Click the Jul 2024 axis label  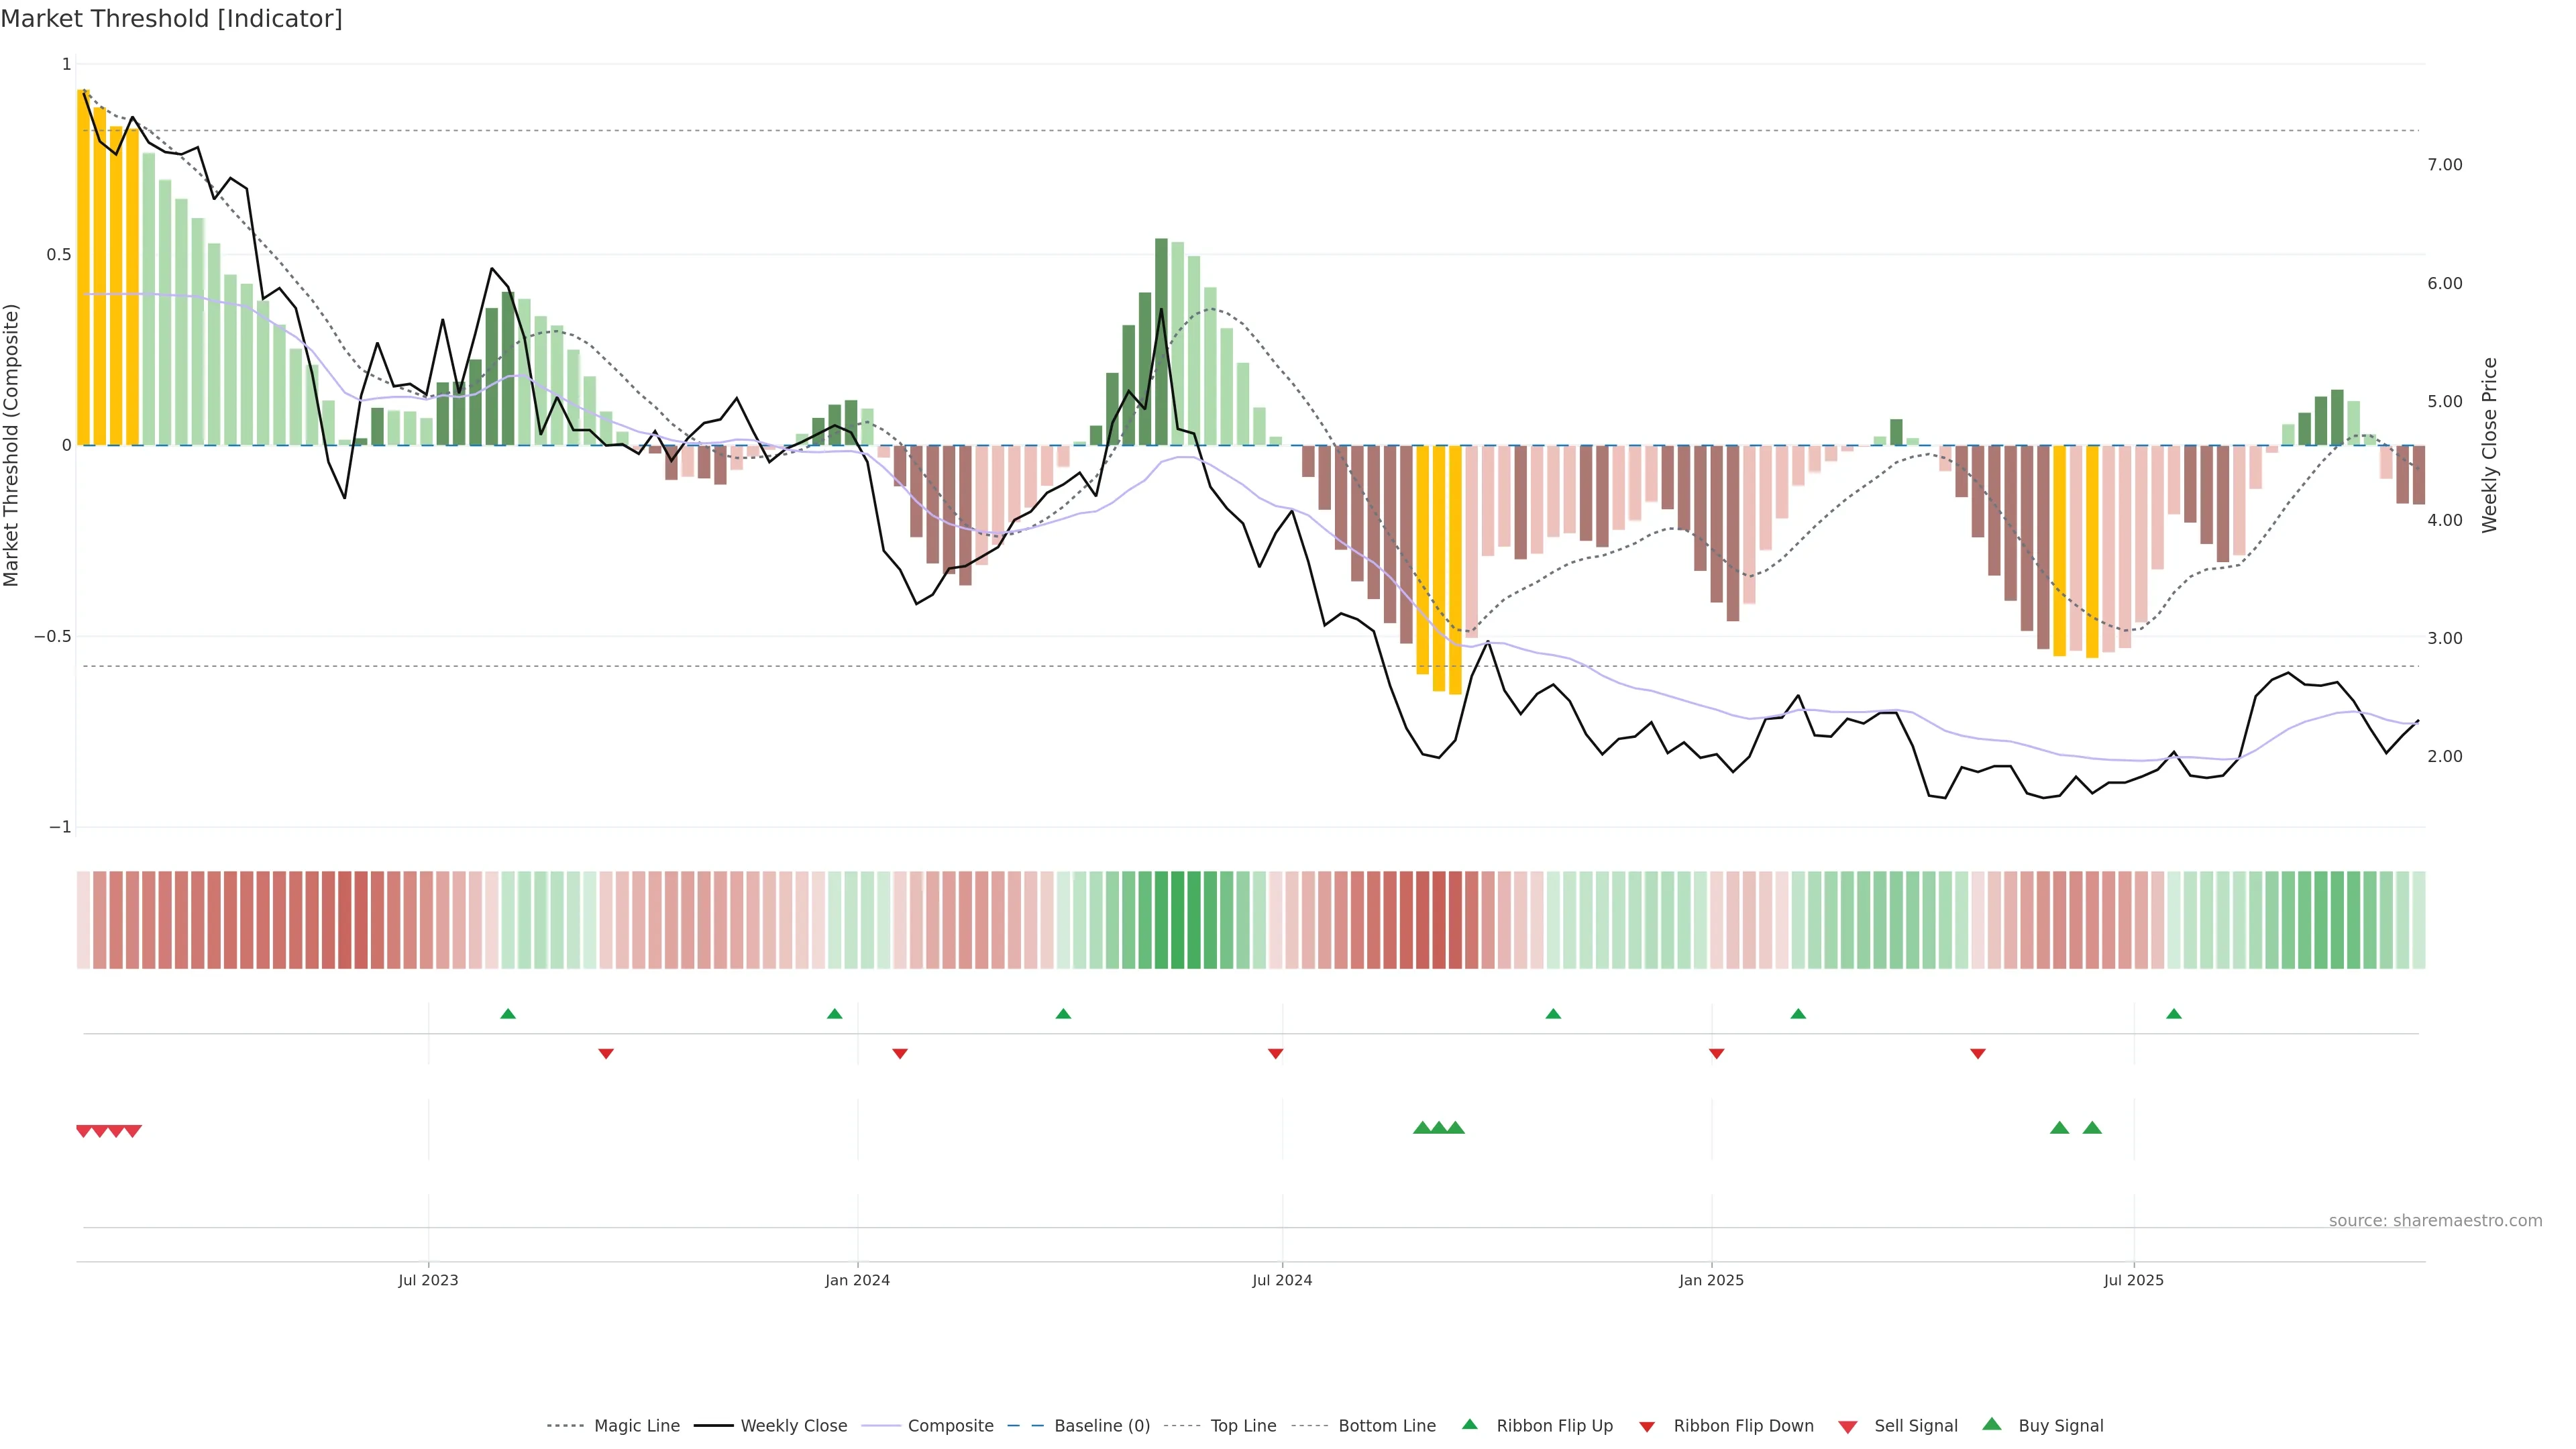tap(1282, 1280)
